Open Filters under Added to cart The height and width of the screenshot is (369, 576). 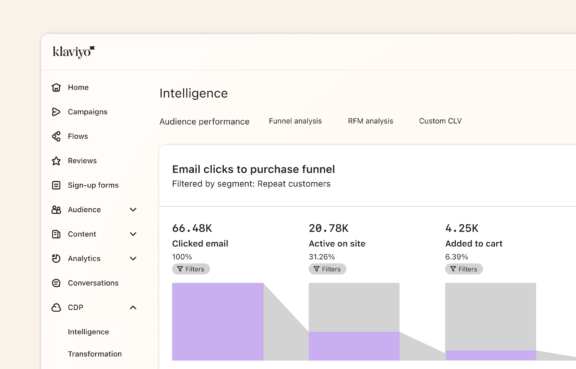click(464, 269)
